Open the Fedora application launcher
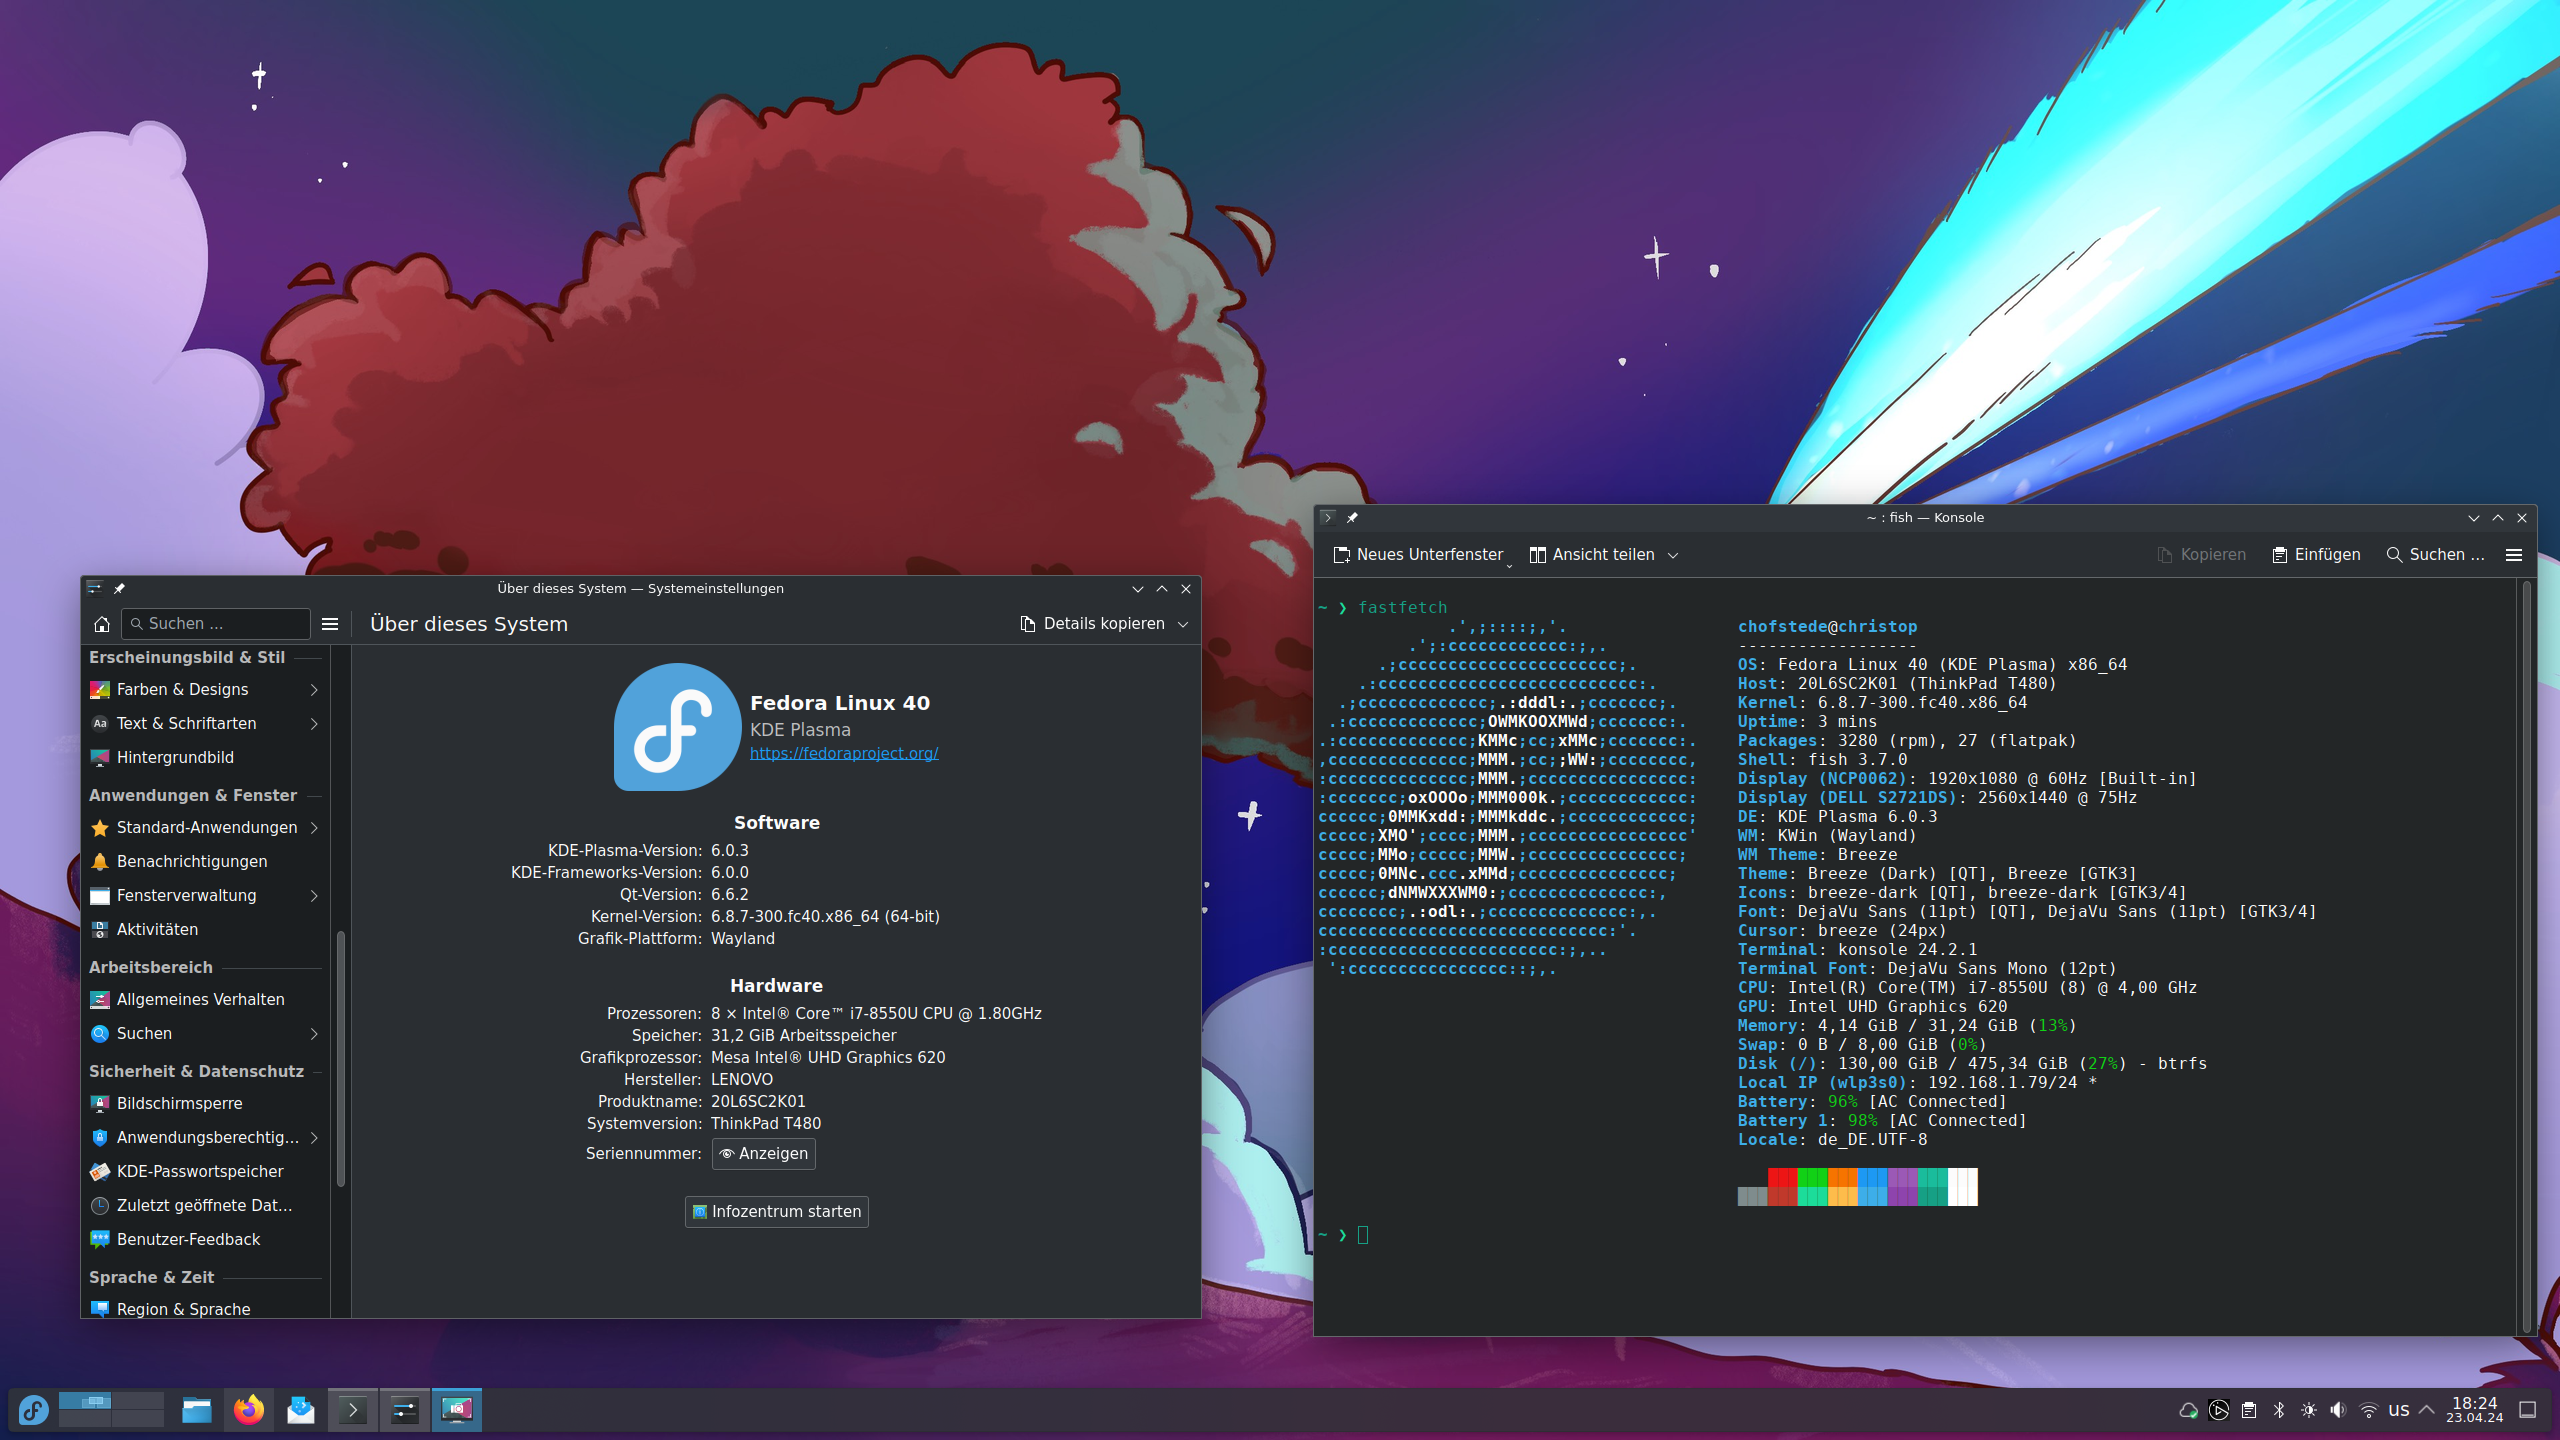The width and height of the screenshot is (2560, 1440). 33,1410
